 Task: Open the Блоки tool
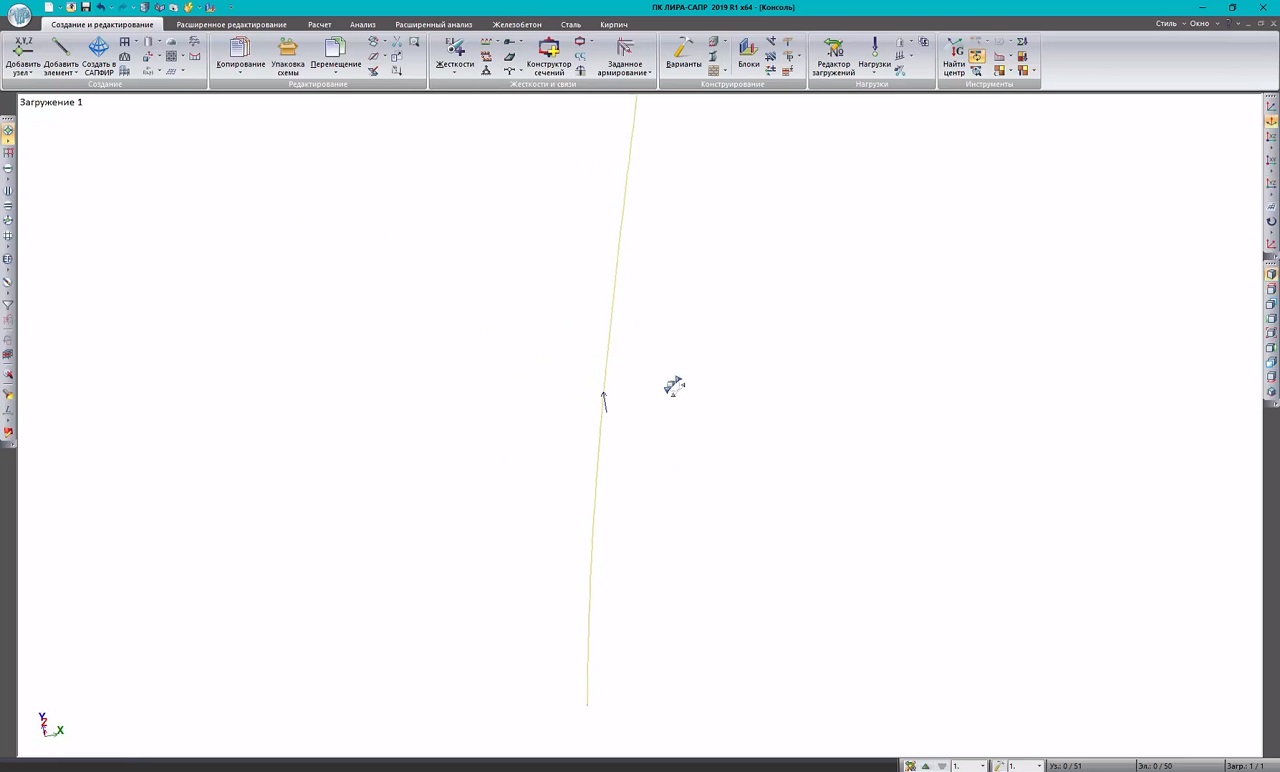point(748,48)
